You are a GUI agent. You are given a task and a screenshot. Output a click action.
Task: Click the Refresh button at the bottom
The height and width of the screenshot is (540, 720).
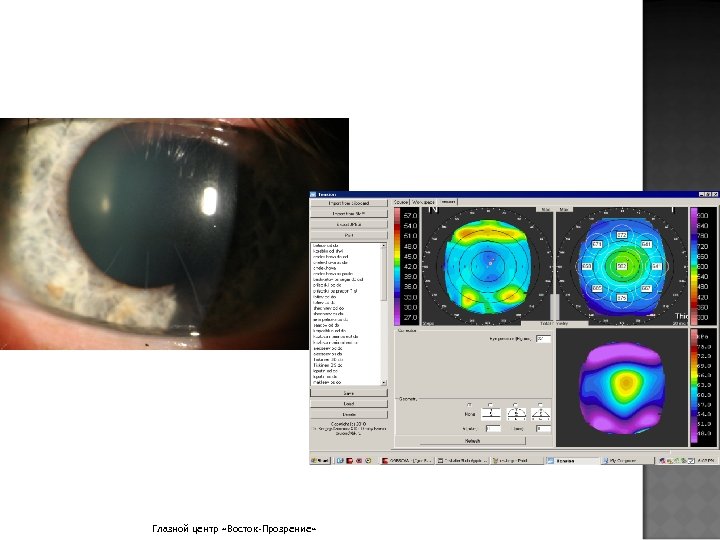pyautogui.click(x=473, y=440)
